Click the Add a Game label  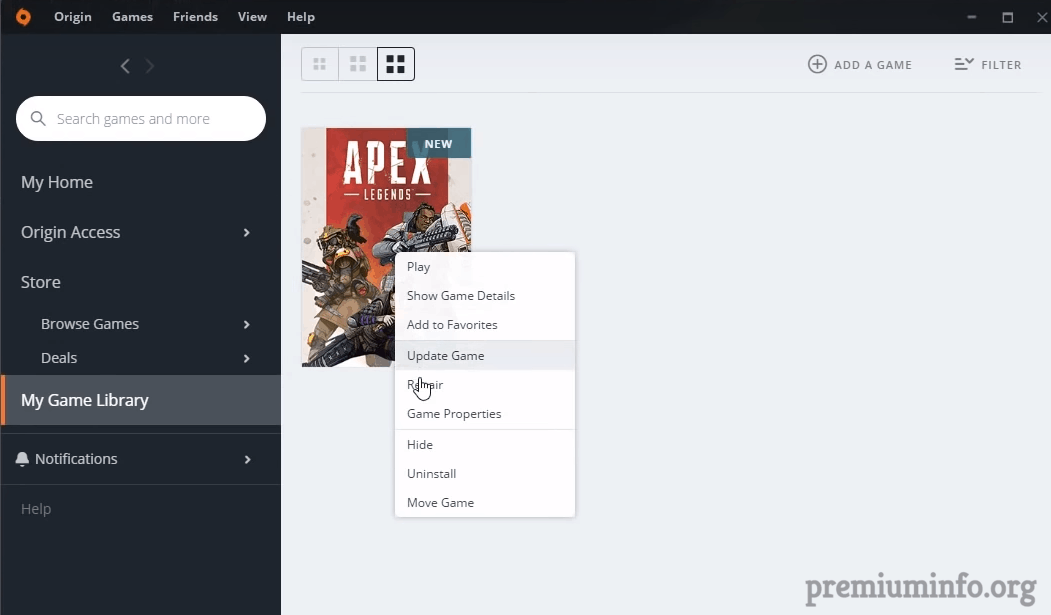point(873,65)
